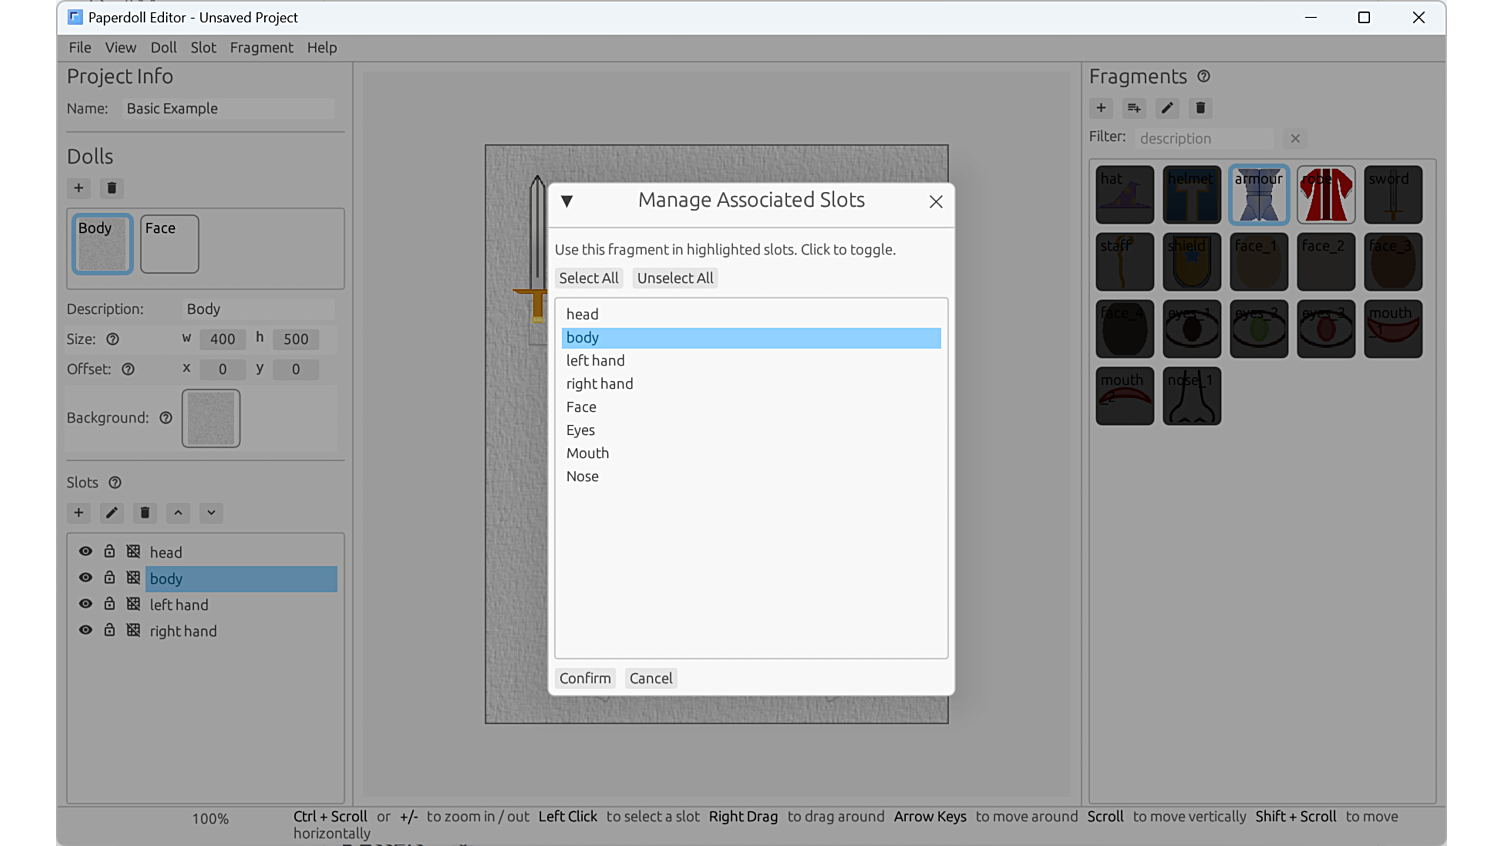Click the delete fragment trash icon
The height and width of the screenshot is (846, 1504).
click(1200, 108)
